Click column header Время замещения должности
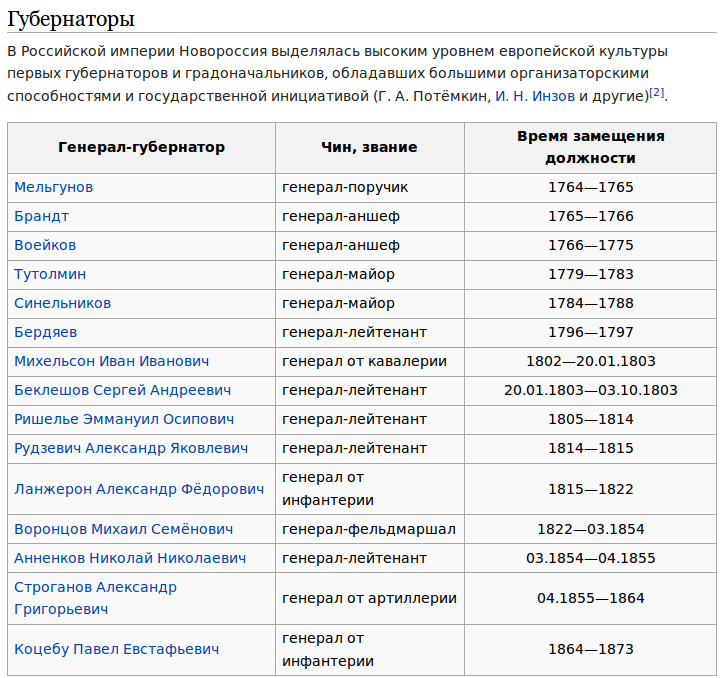Image resolution: width=722 pixels, height=678 pixels. (x=591, y=147)
